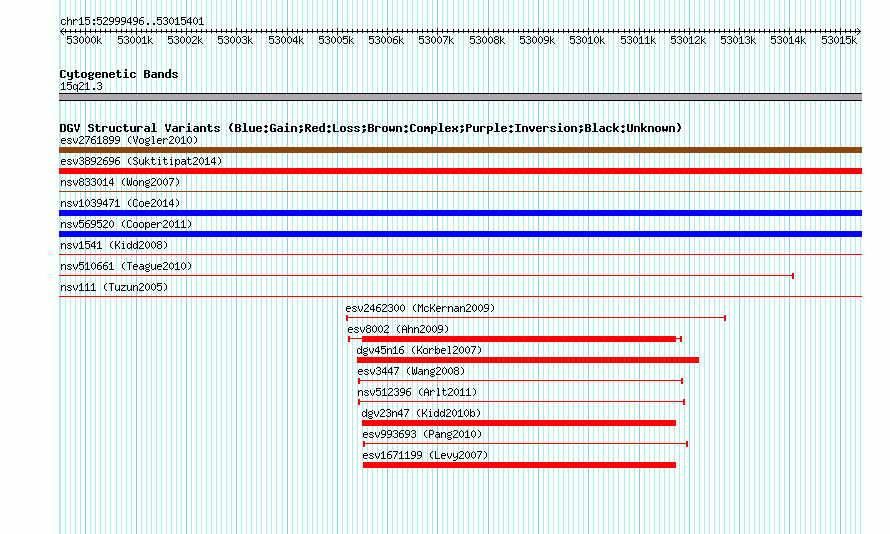Select the brown esv2761899 complex variant bar

460,150
